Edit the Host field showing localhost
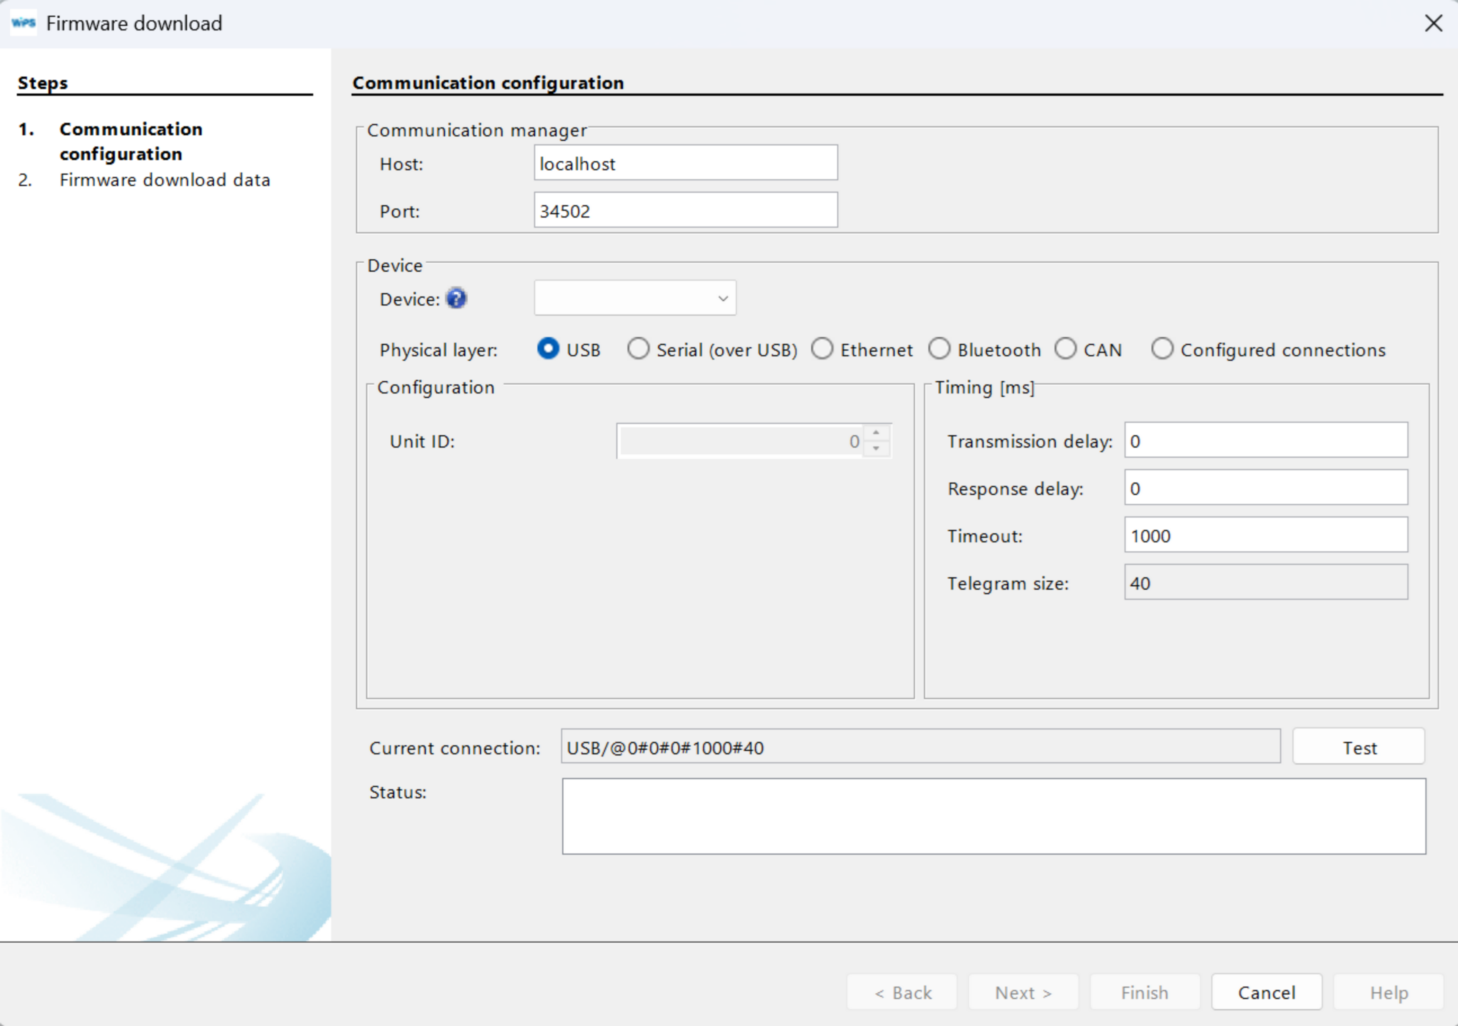 tap(685, 162)
